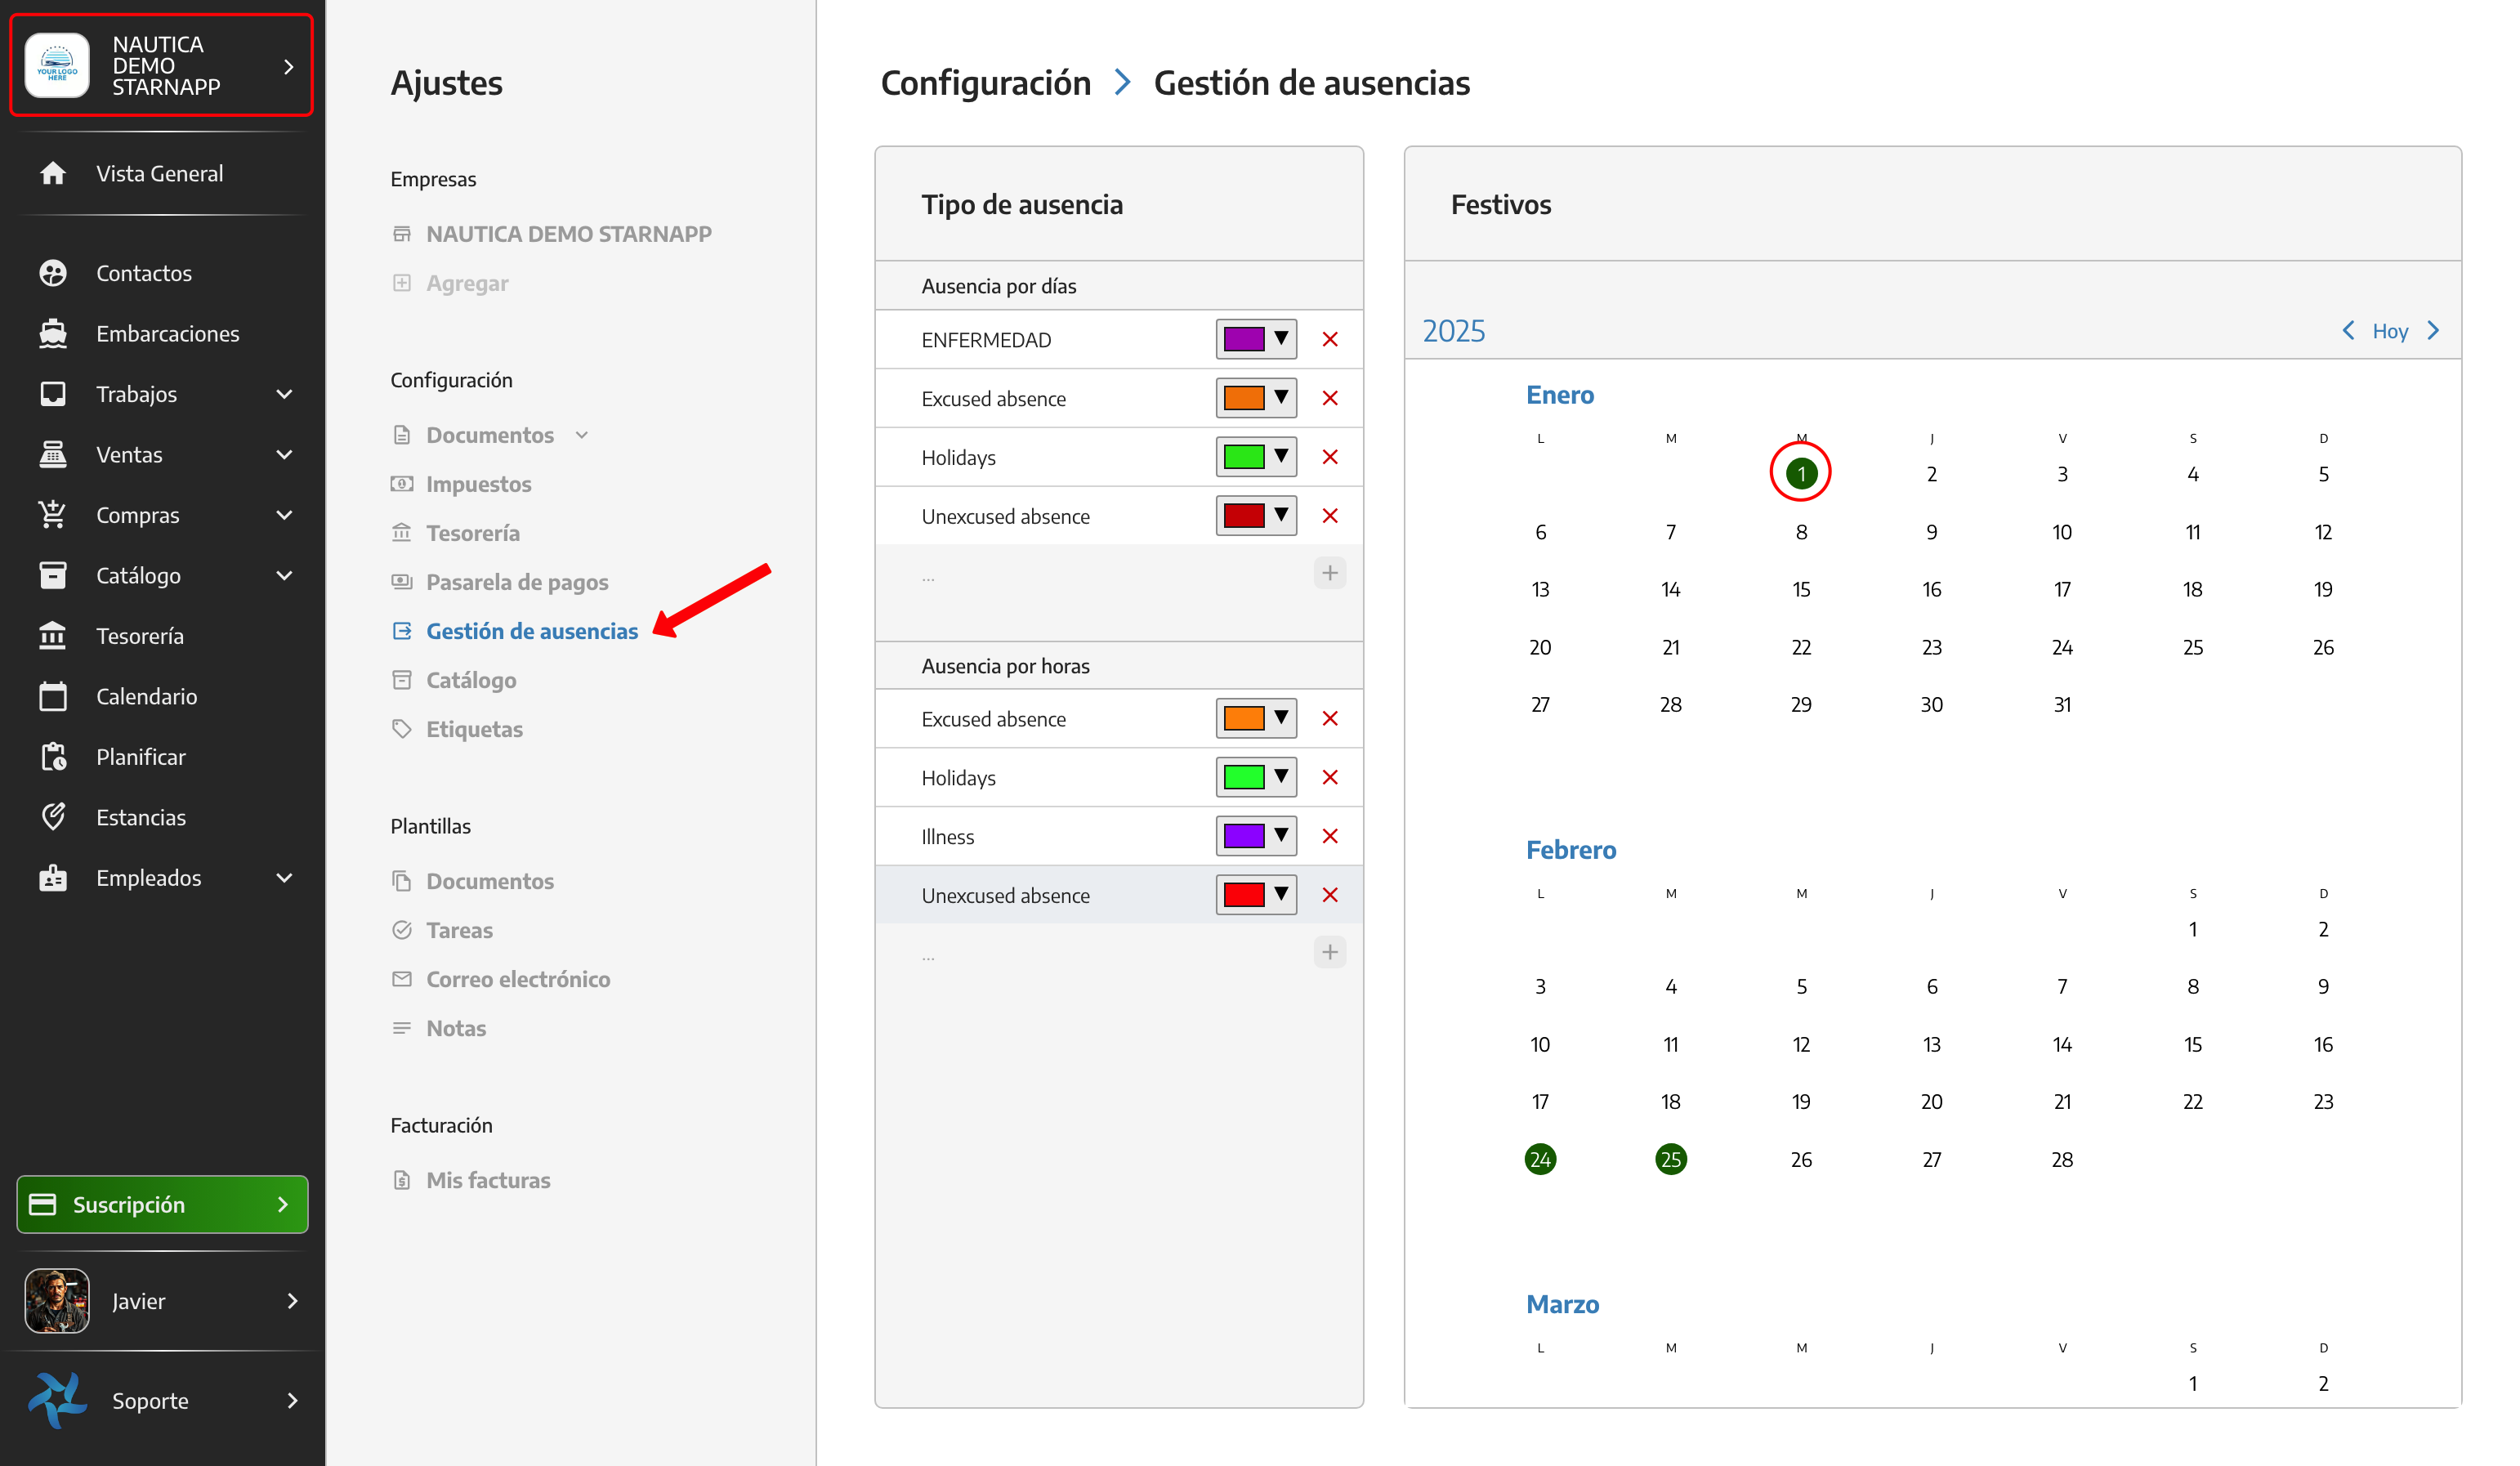Click orange swatch for hourly Excused absence
2520x1466 pixels.
[x=1244, y=718]
